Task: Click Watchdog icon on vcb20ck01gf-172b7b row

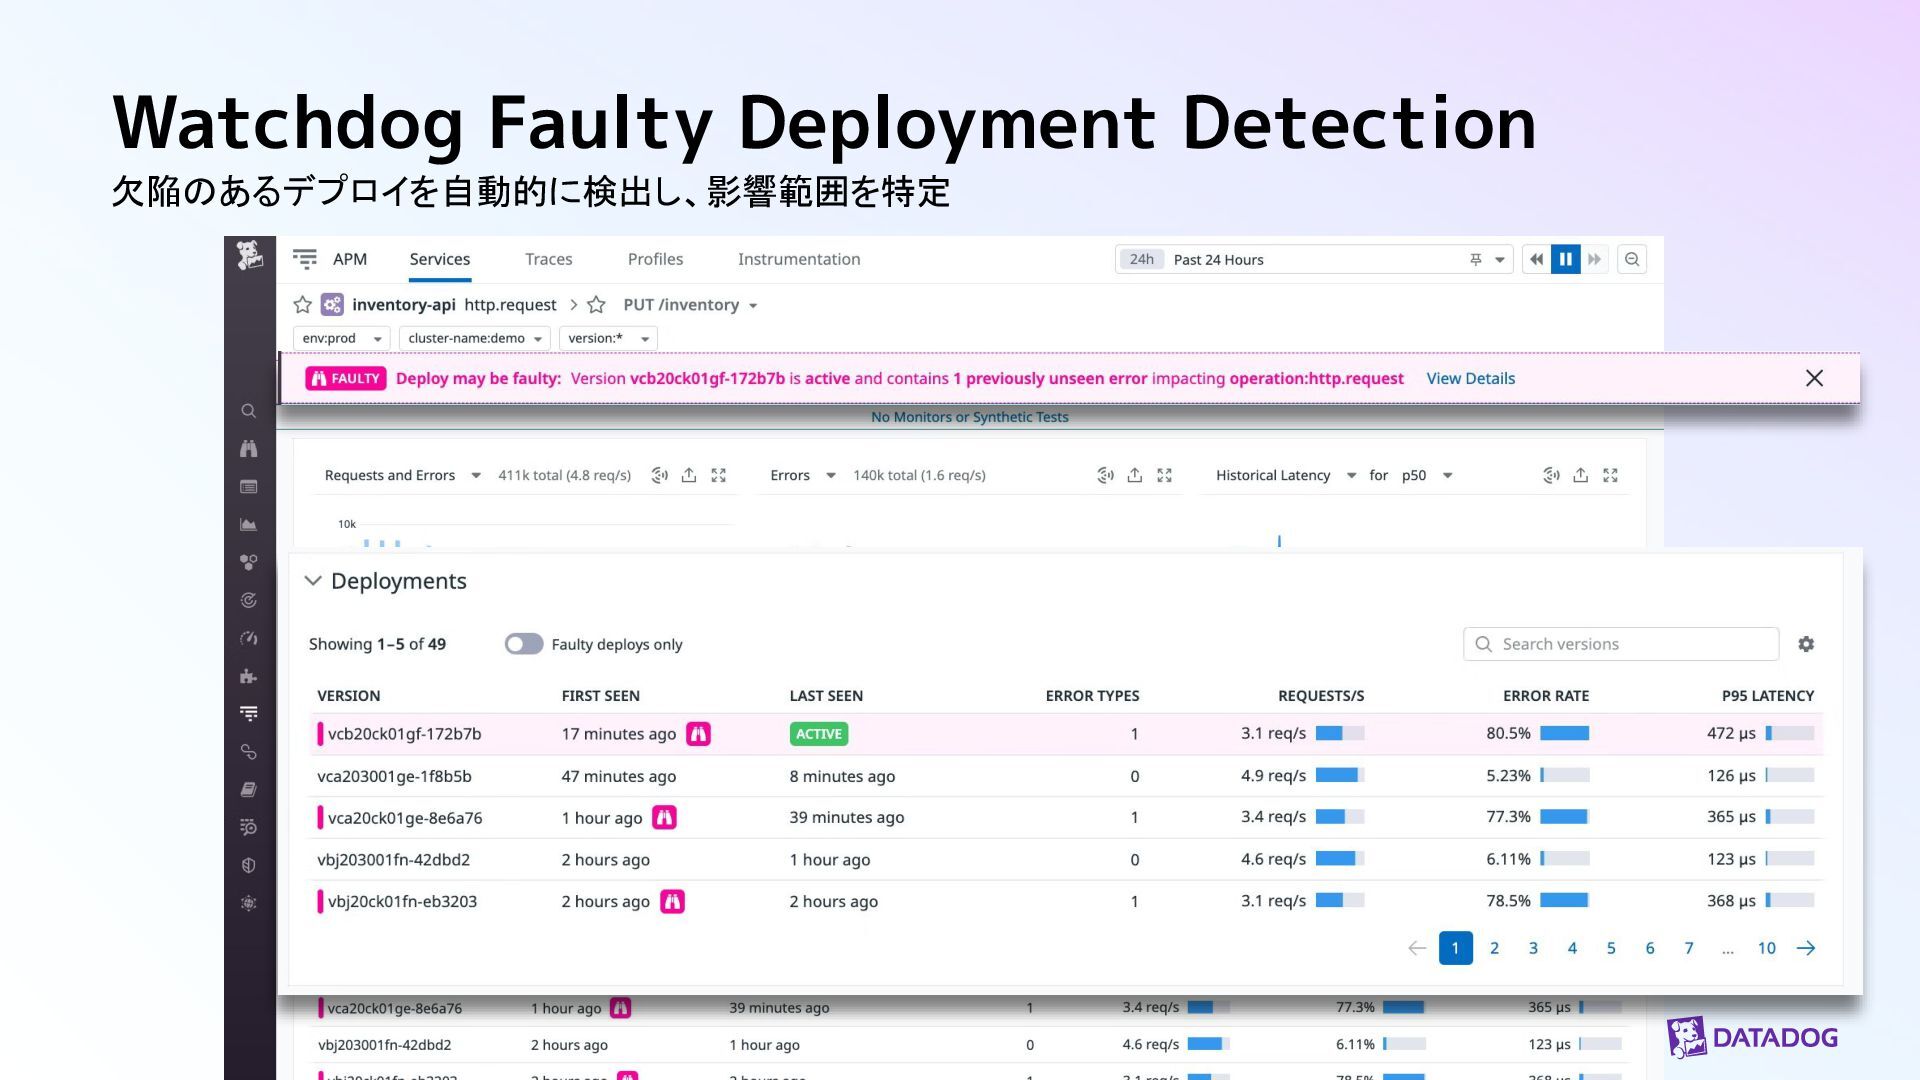Action: [698, 734]
